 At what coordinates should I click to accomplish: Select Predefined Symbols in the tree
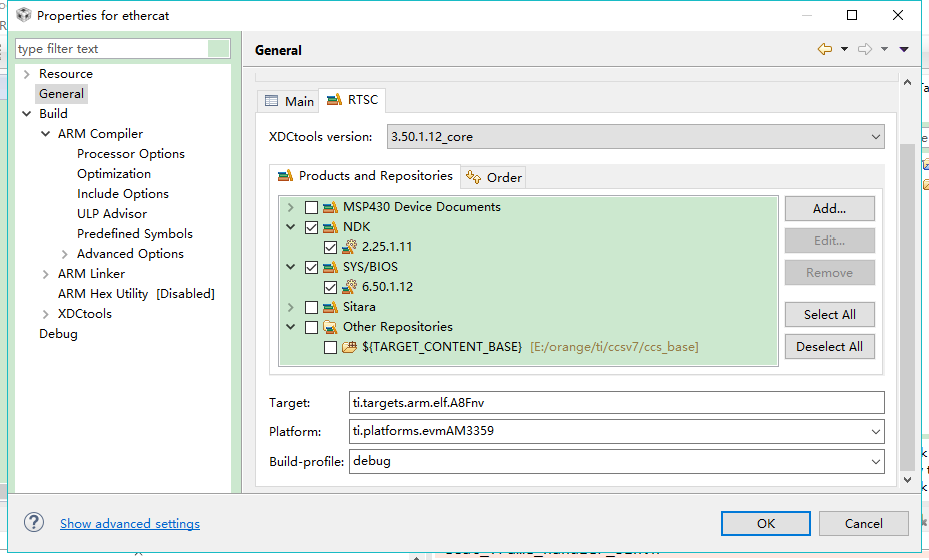[x=134, y=233]
